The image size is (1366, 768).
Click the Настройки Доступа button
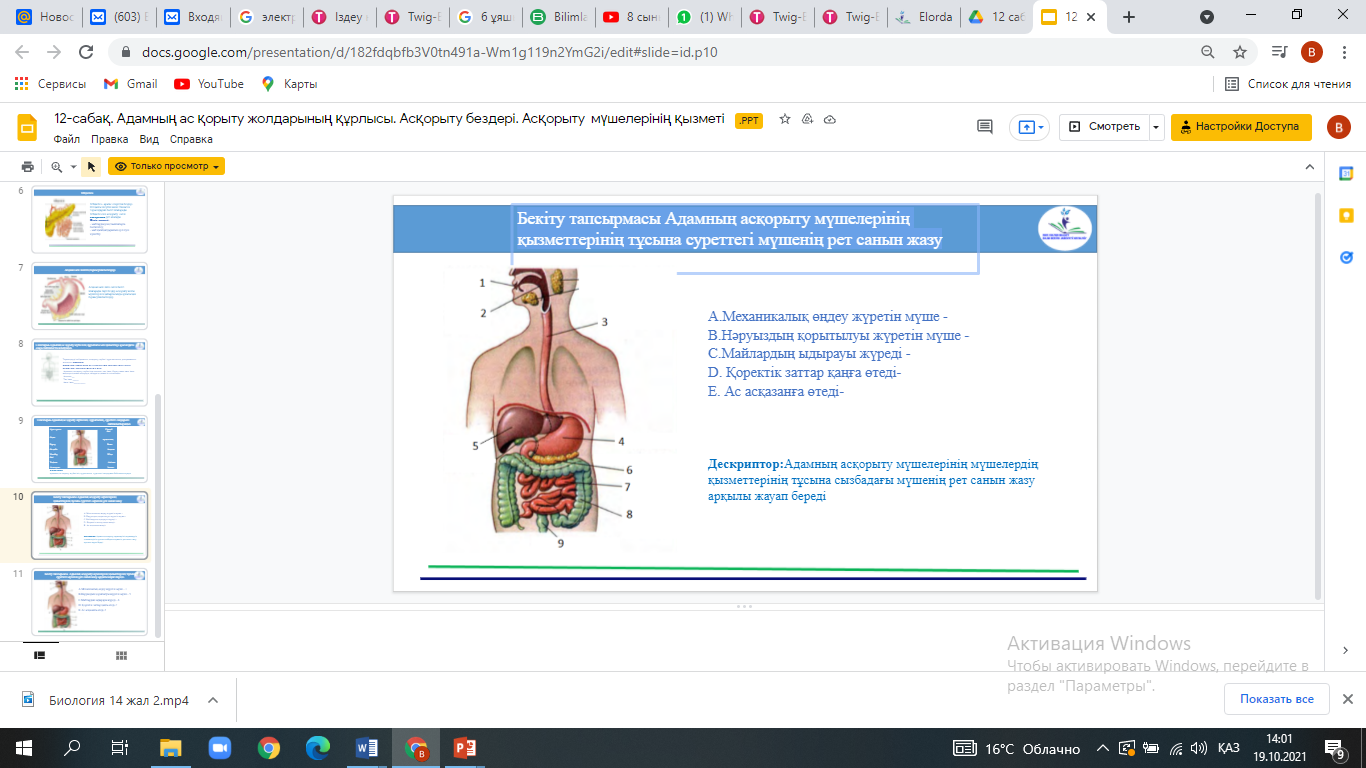click(x=1241, y=127)
